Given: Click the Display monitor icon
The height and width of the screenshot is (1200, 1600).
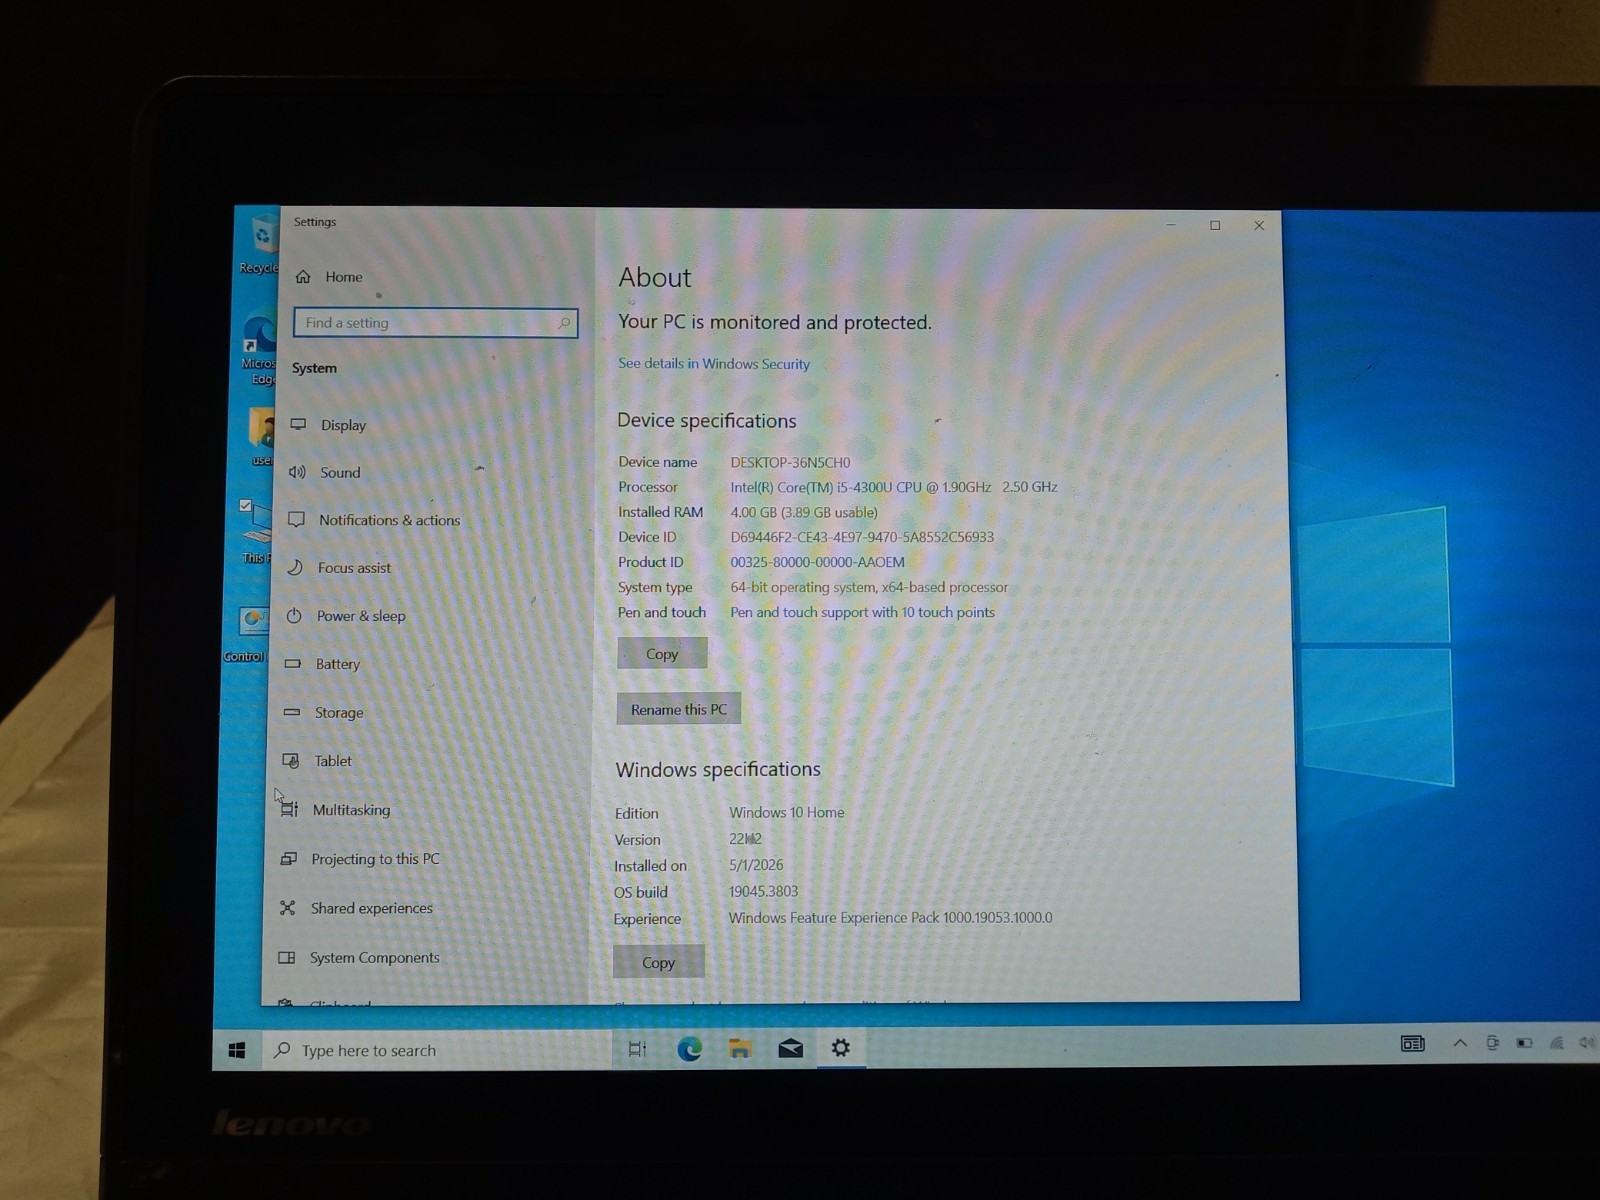Looking at the screenshot, I should pyautogui.click(x=298, y=424).
